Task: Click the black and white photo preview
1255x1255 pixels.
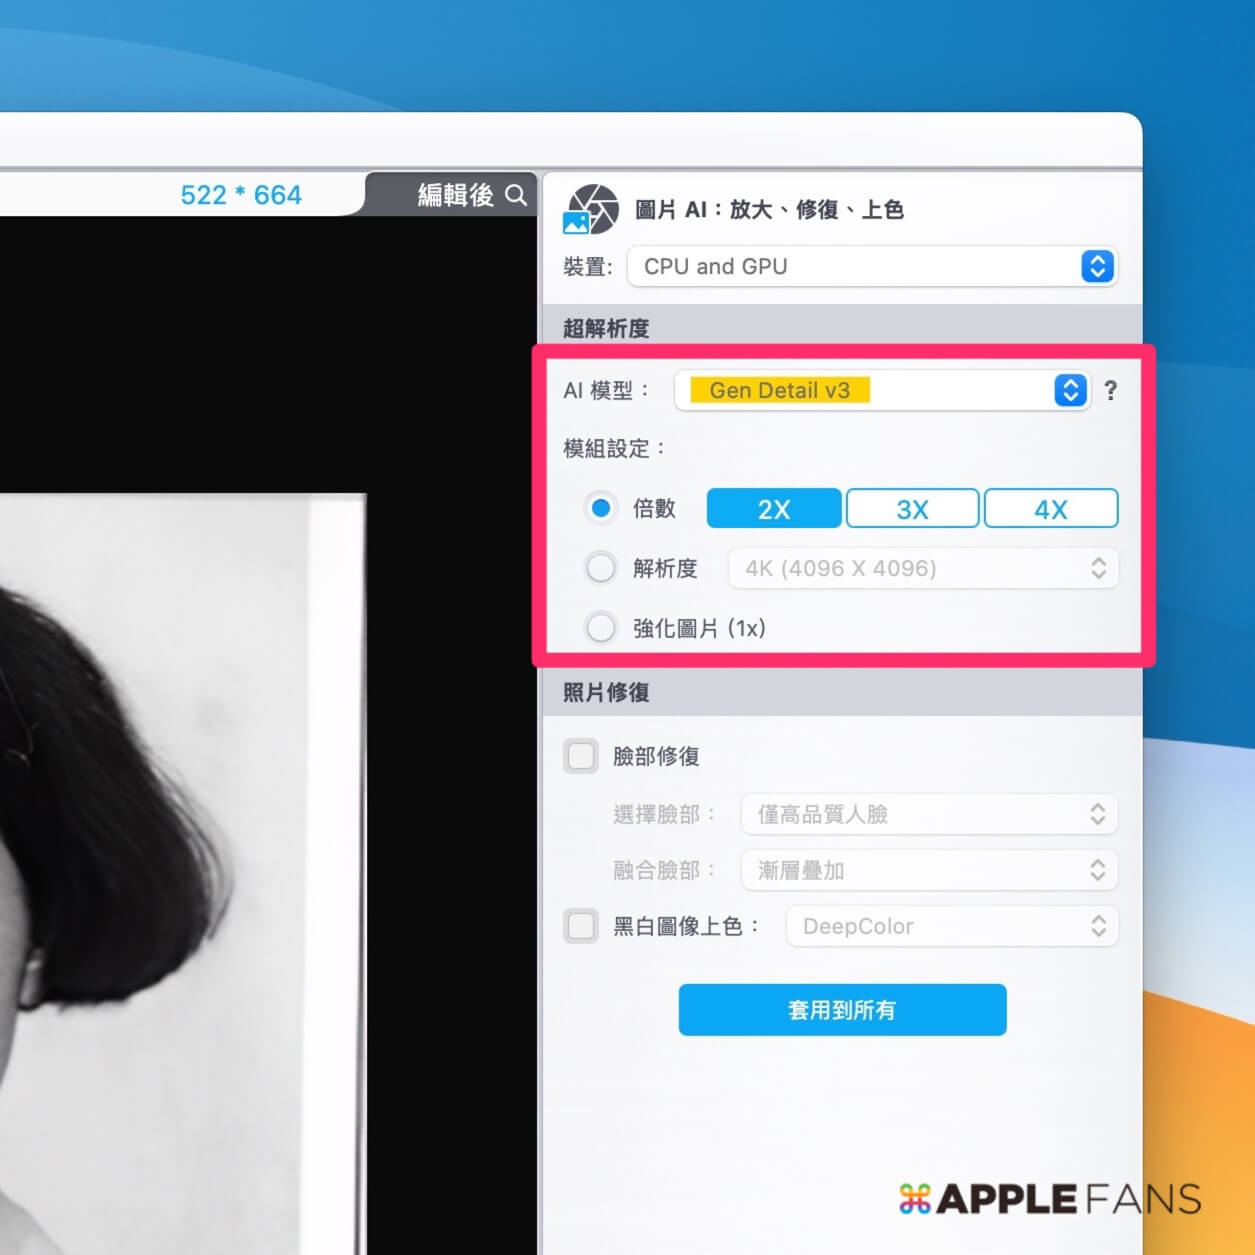Action: coord(180,870)
